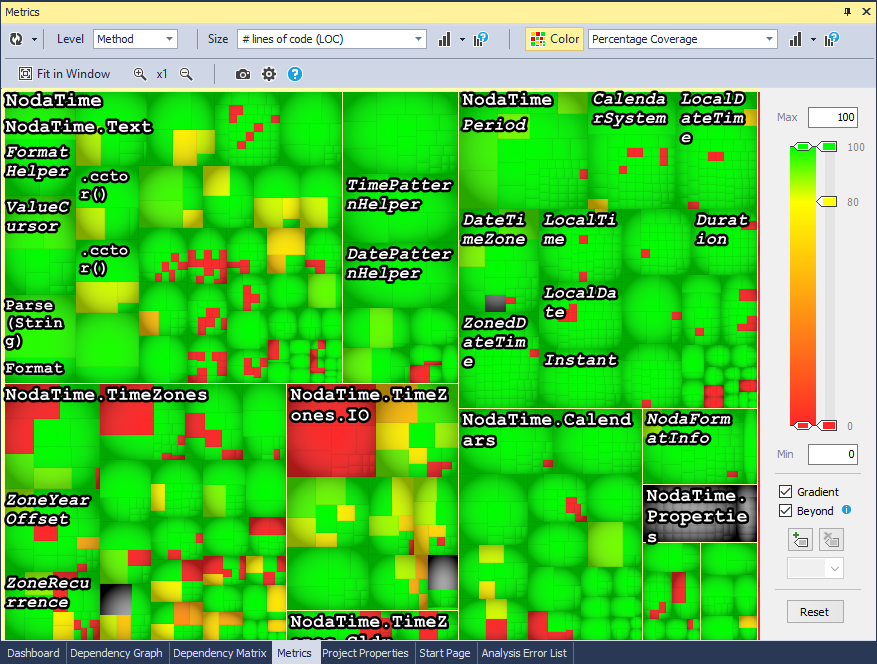This screenshot has height=664, width=877.
Task: Click the TimePatternHelper treemap label
Action: [399, 194]
